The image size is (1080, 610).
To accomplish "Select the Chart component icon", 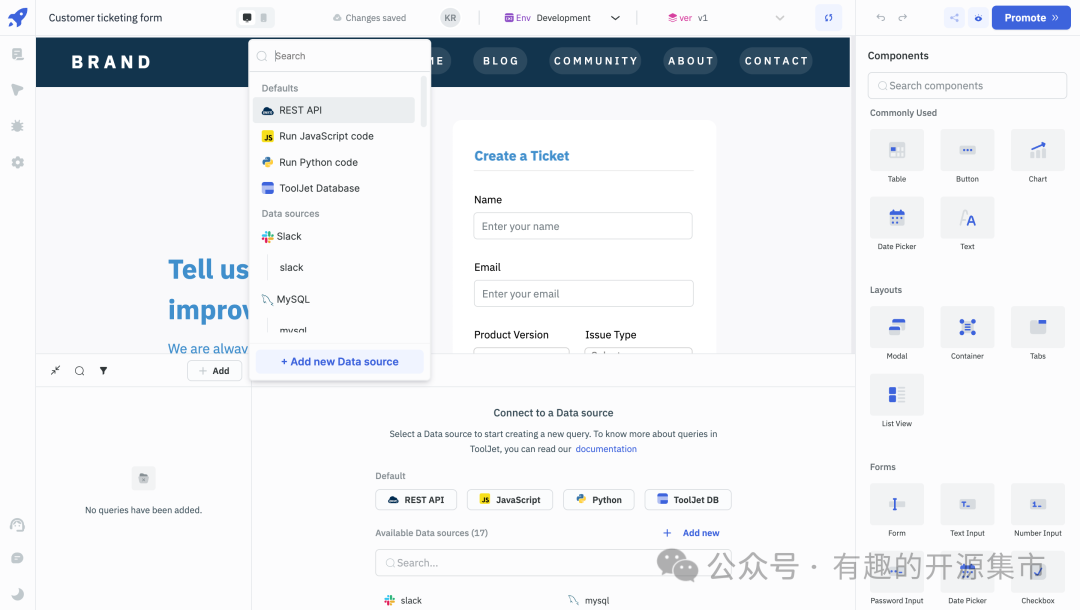I will 1037,150.
